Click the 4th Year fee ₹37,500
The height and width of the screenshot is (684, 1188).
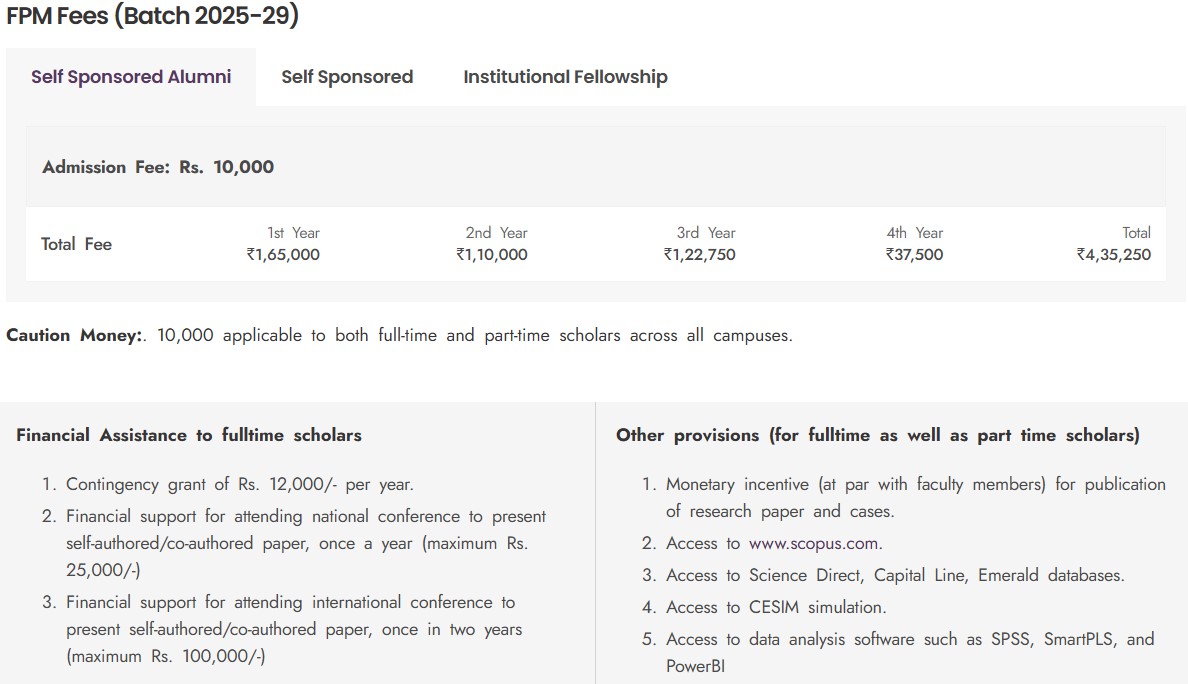[x=914, y=254]
